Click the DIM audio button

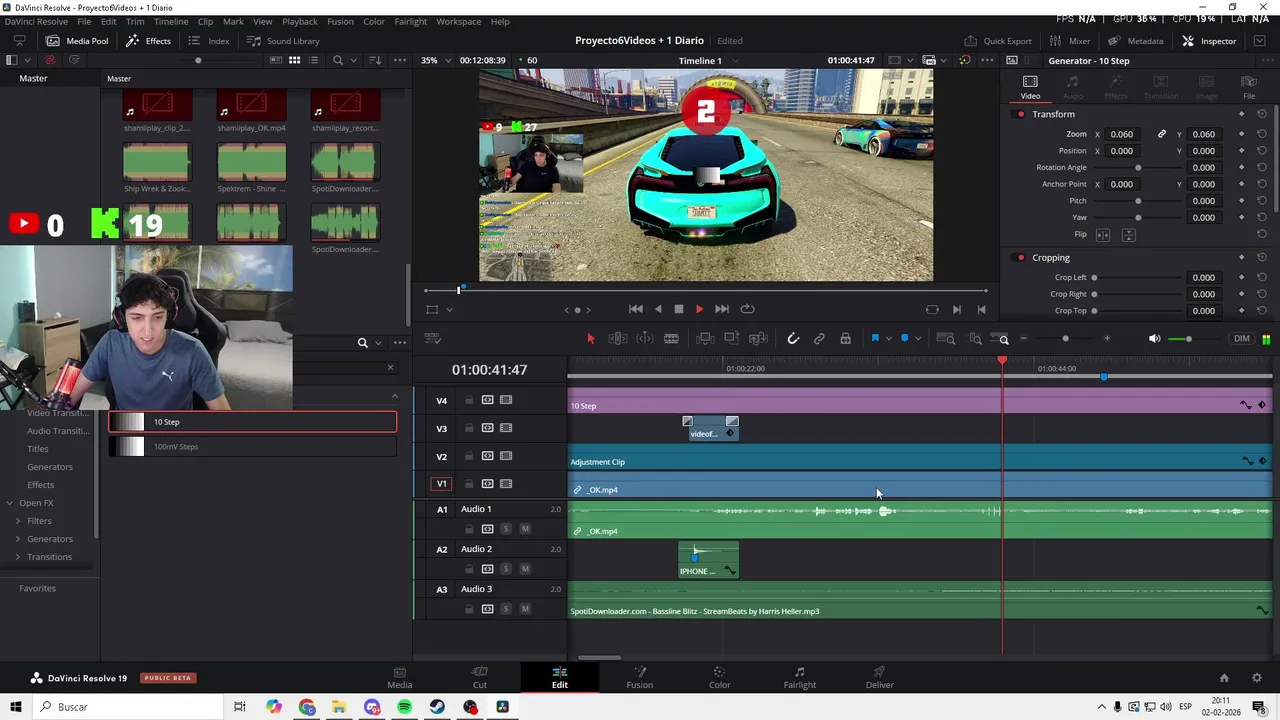[x=1242, y=339]
